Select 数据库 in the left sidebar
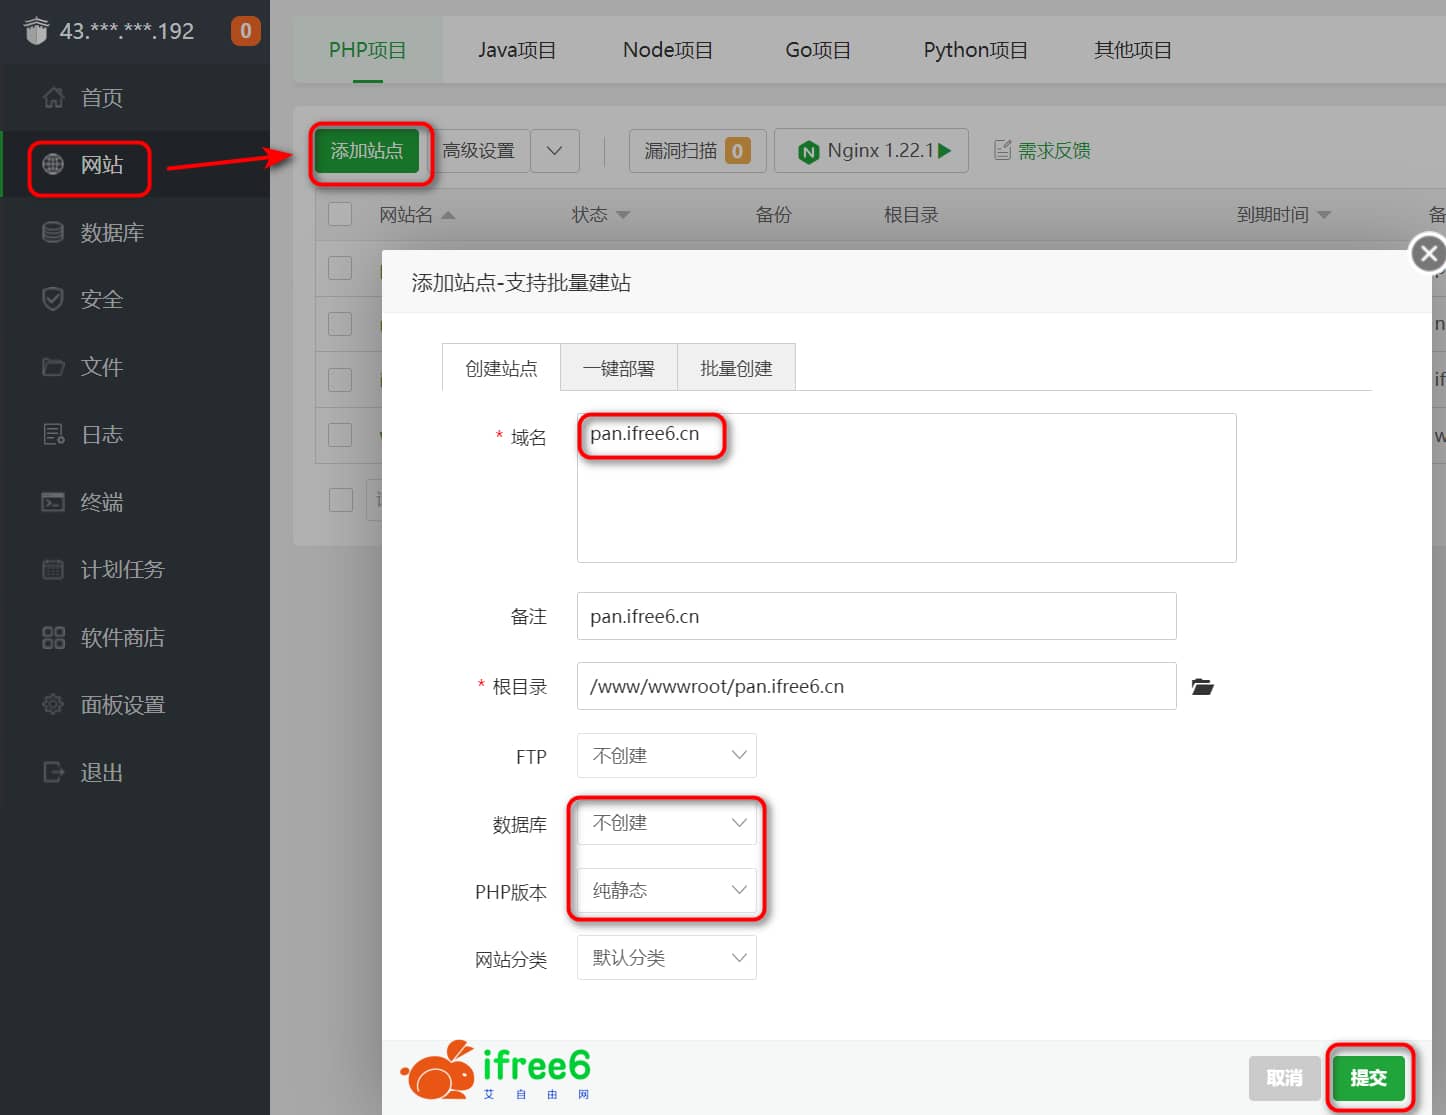Viewport: 1446px width, 1115px height. tap(101, 232)
